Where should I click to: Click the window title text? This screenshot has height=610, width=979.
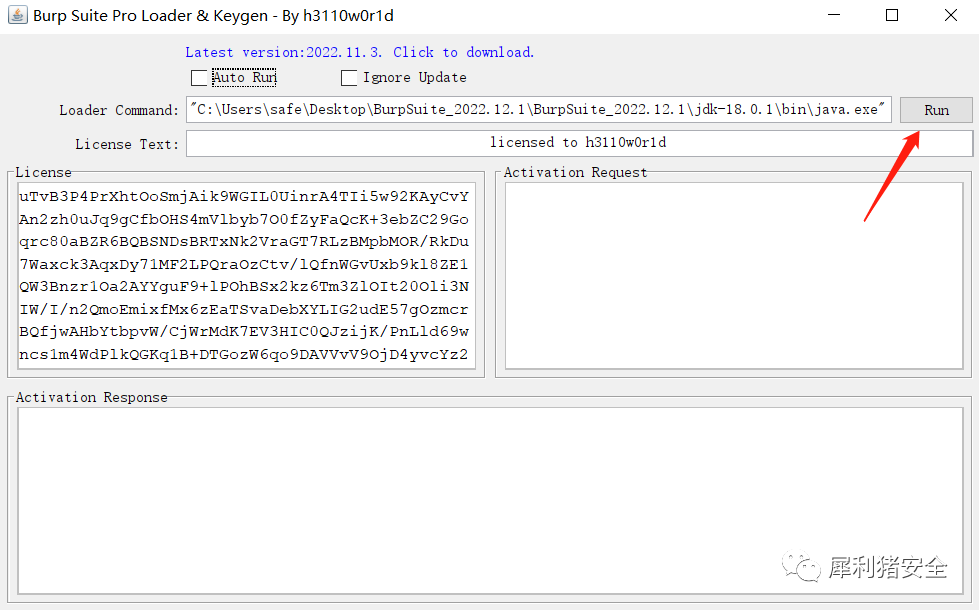tap(214, 16)
